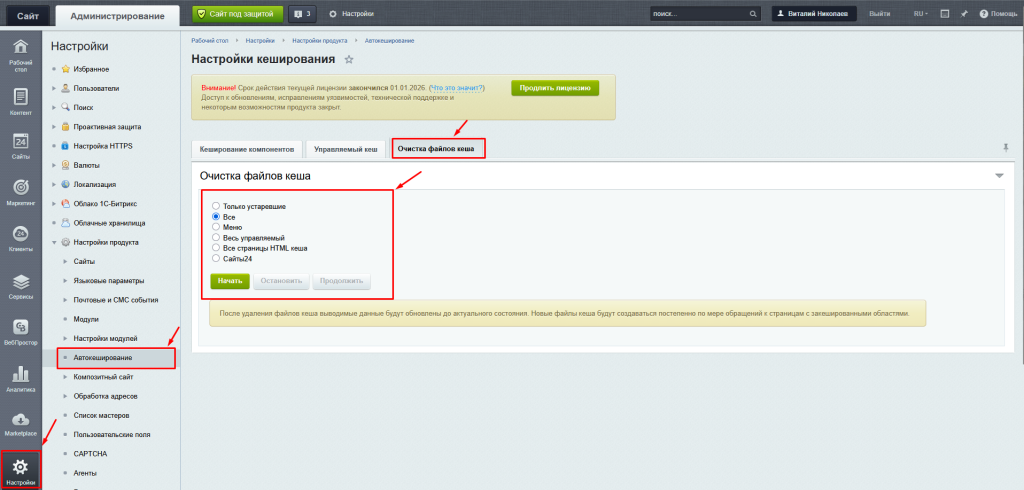Select Весь управляемый radio option
This screenshot has height=490, width=1024.
(216, 237)
